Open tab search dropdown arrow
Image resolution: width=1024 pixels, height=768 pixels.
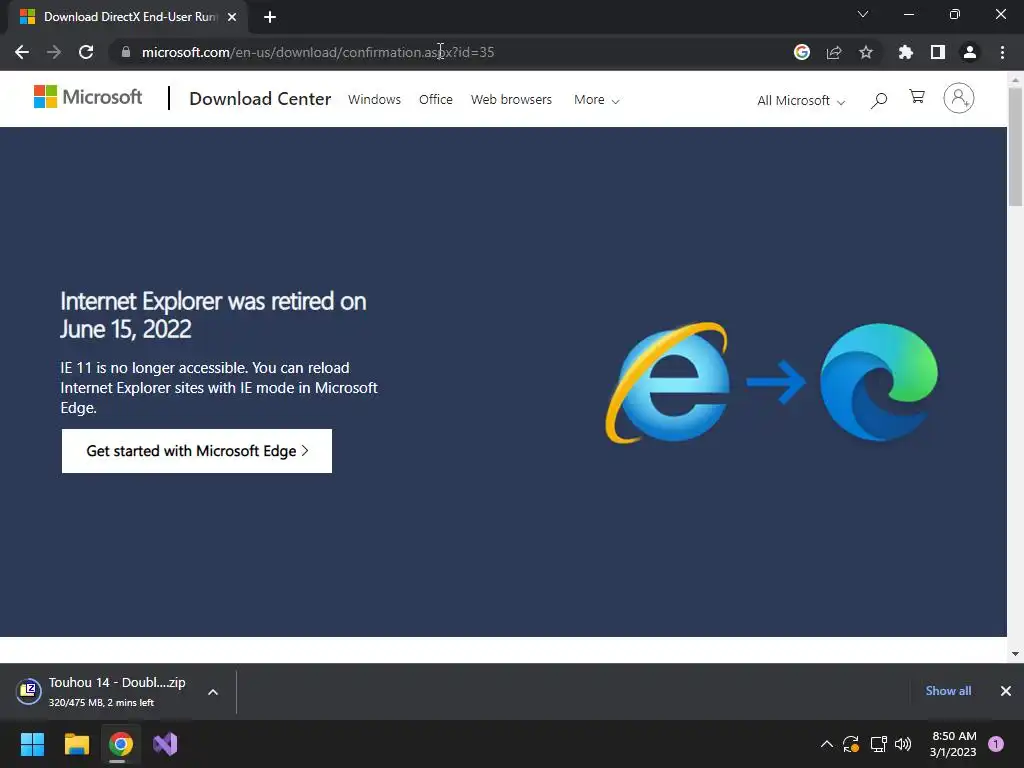click(863, 14)
